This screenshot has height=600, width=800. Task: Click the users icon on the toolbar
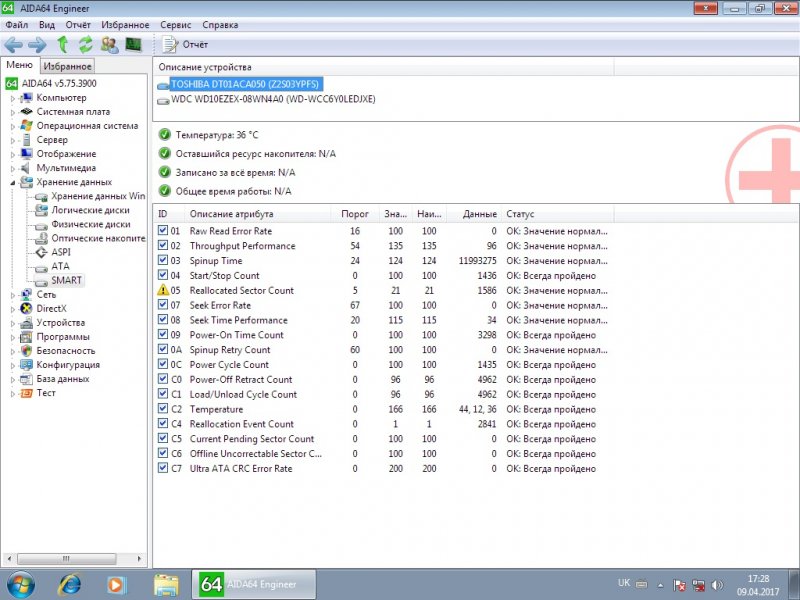[108, 45]
